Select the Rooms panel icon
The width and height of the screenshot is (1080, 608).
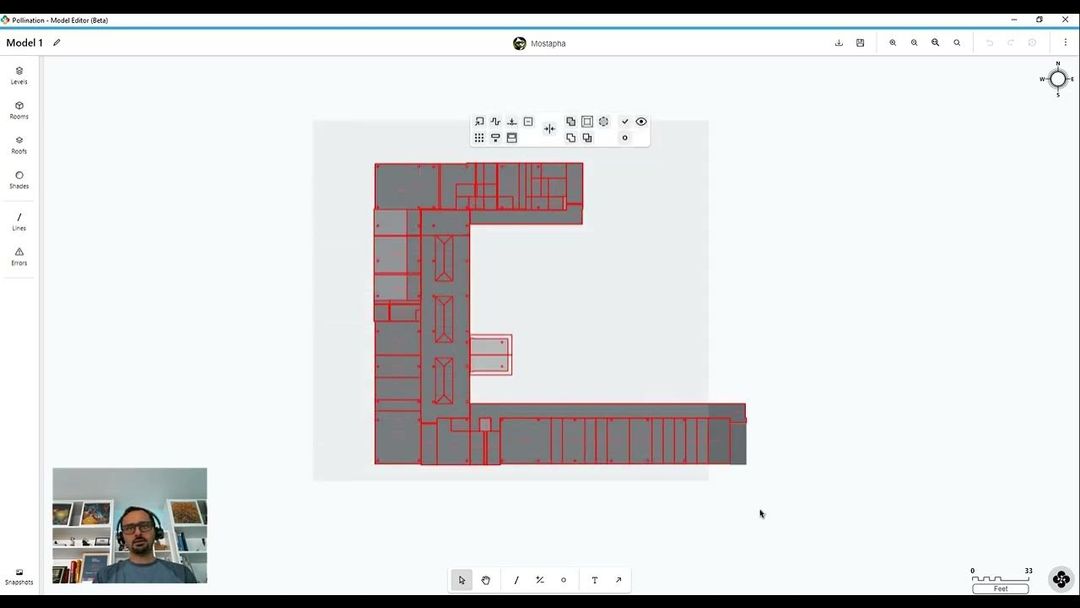tap(19, 110)
